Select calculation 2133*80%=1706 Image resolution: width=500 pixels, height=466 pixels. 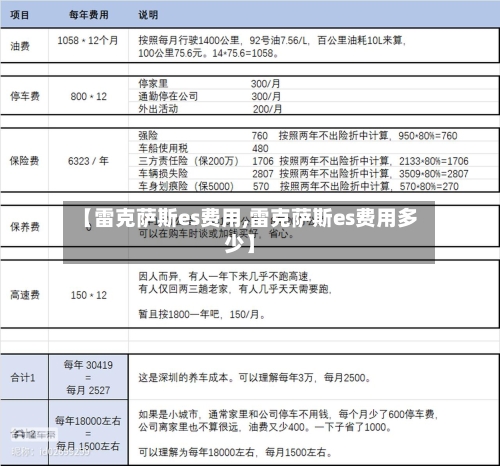pyautogui.click(x=434, y=161)
